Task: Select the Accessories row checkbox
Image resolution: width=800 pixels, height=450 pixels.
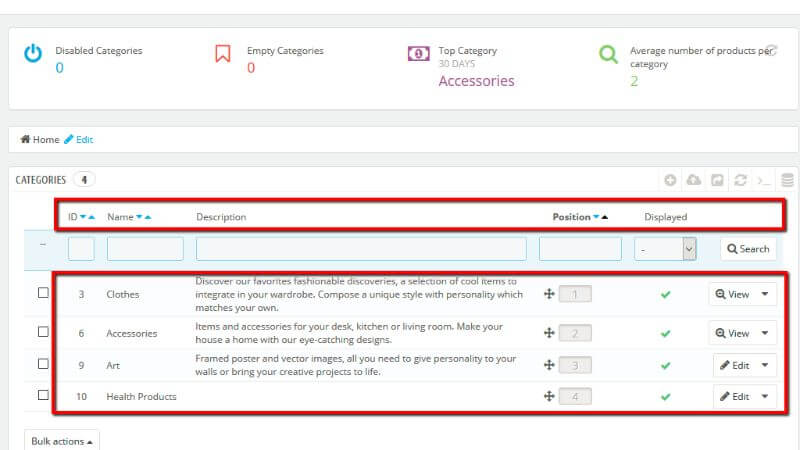Action: pos(43,332)
